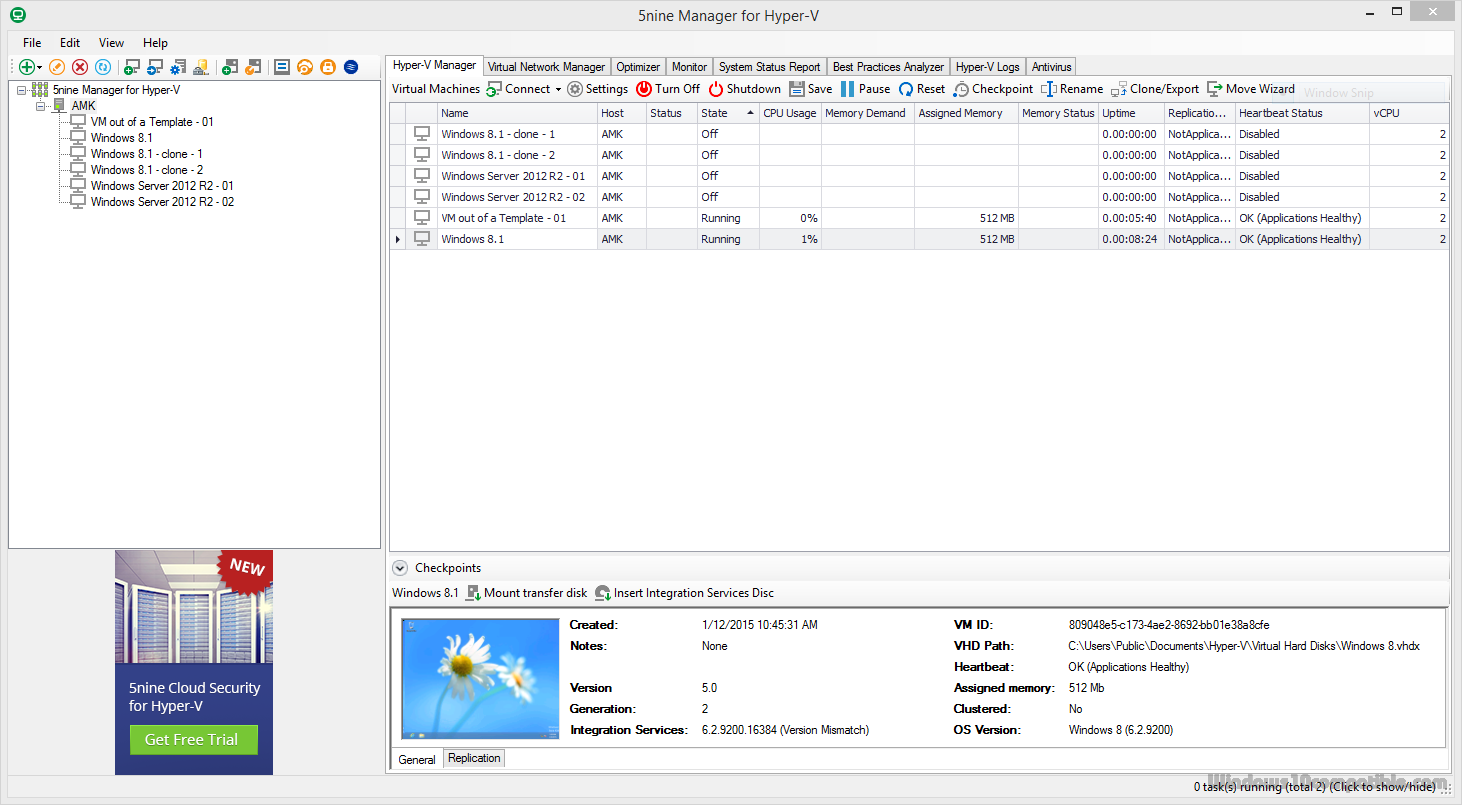
Task: Pause the selected virtual machine
Action: [x=865, y=89]
